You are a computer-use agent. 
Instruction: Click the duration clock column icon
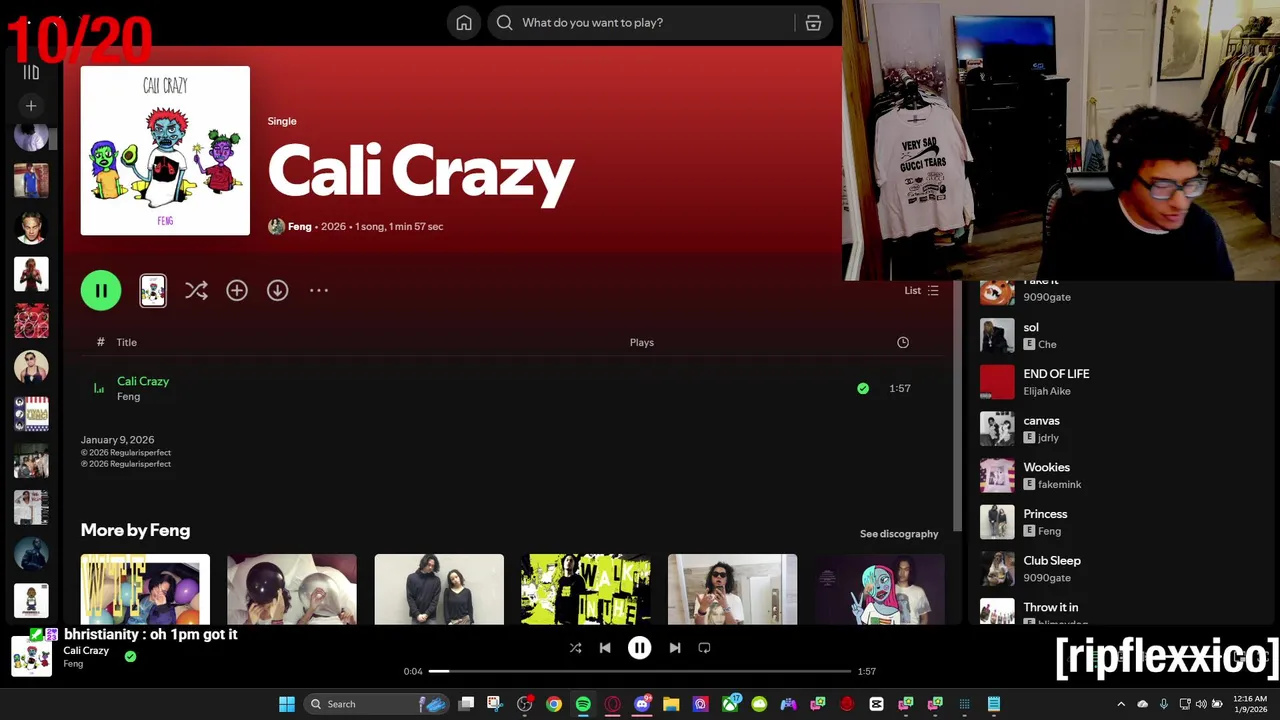tap(903, 342)
